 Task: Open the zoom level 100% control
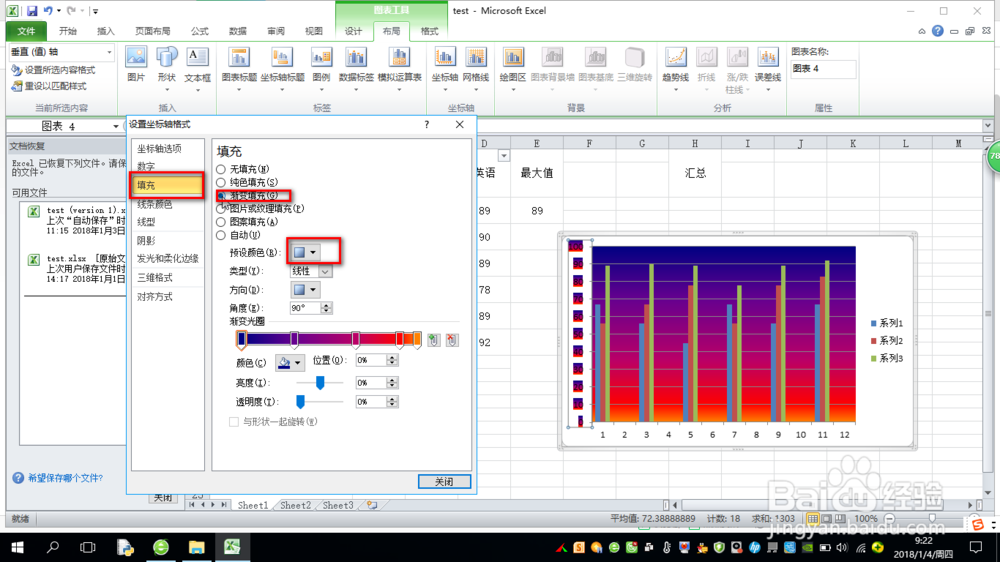(865, 519)
